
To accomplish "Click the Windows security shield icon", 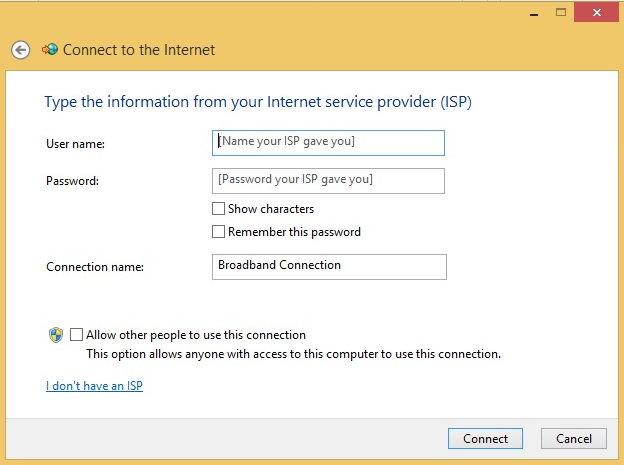I will point(56,335).
